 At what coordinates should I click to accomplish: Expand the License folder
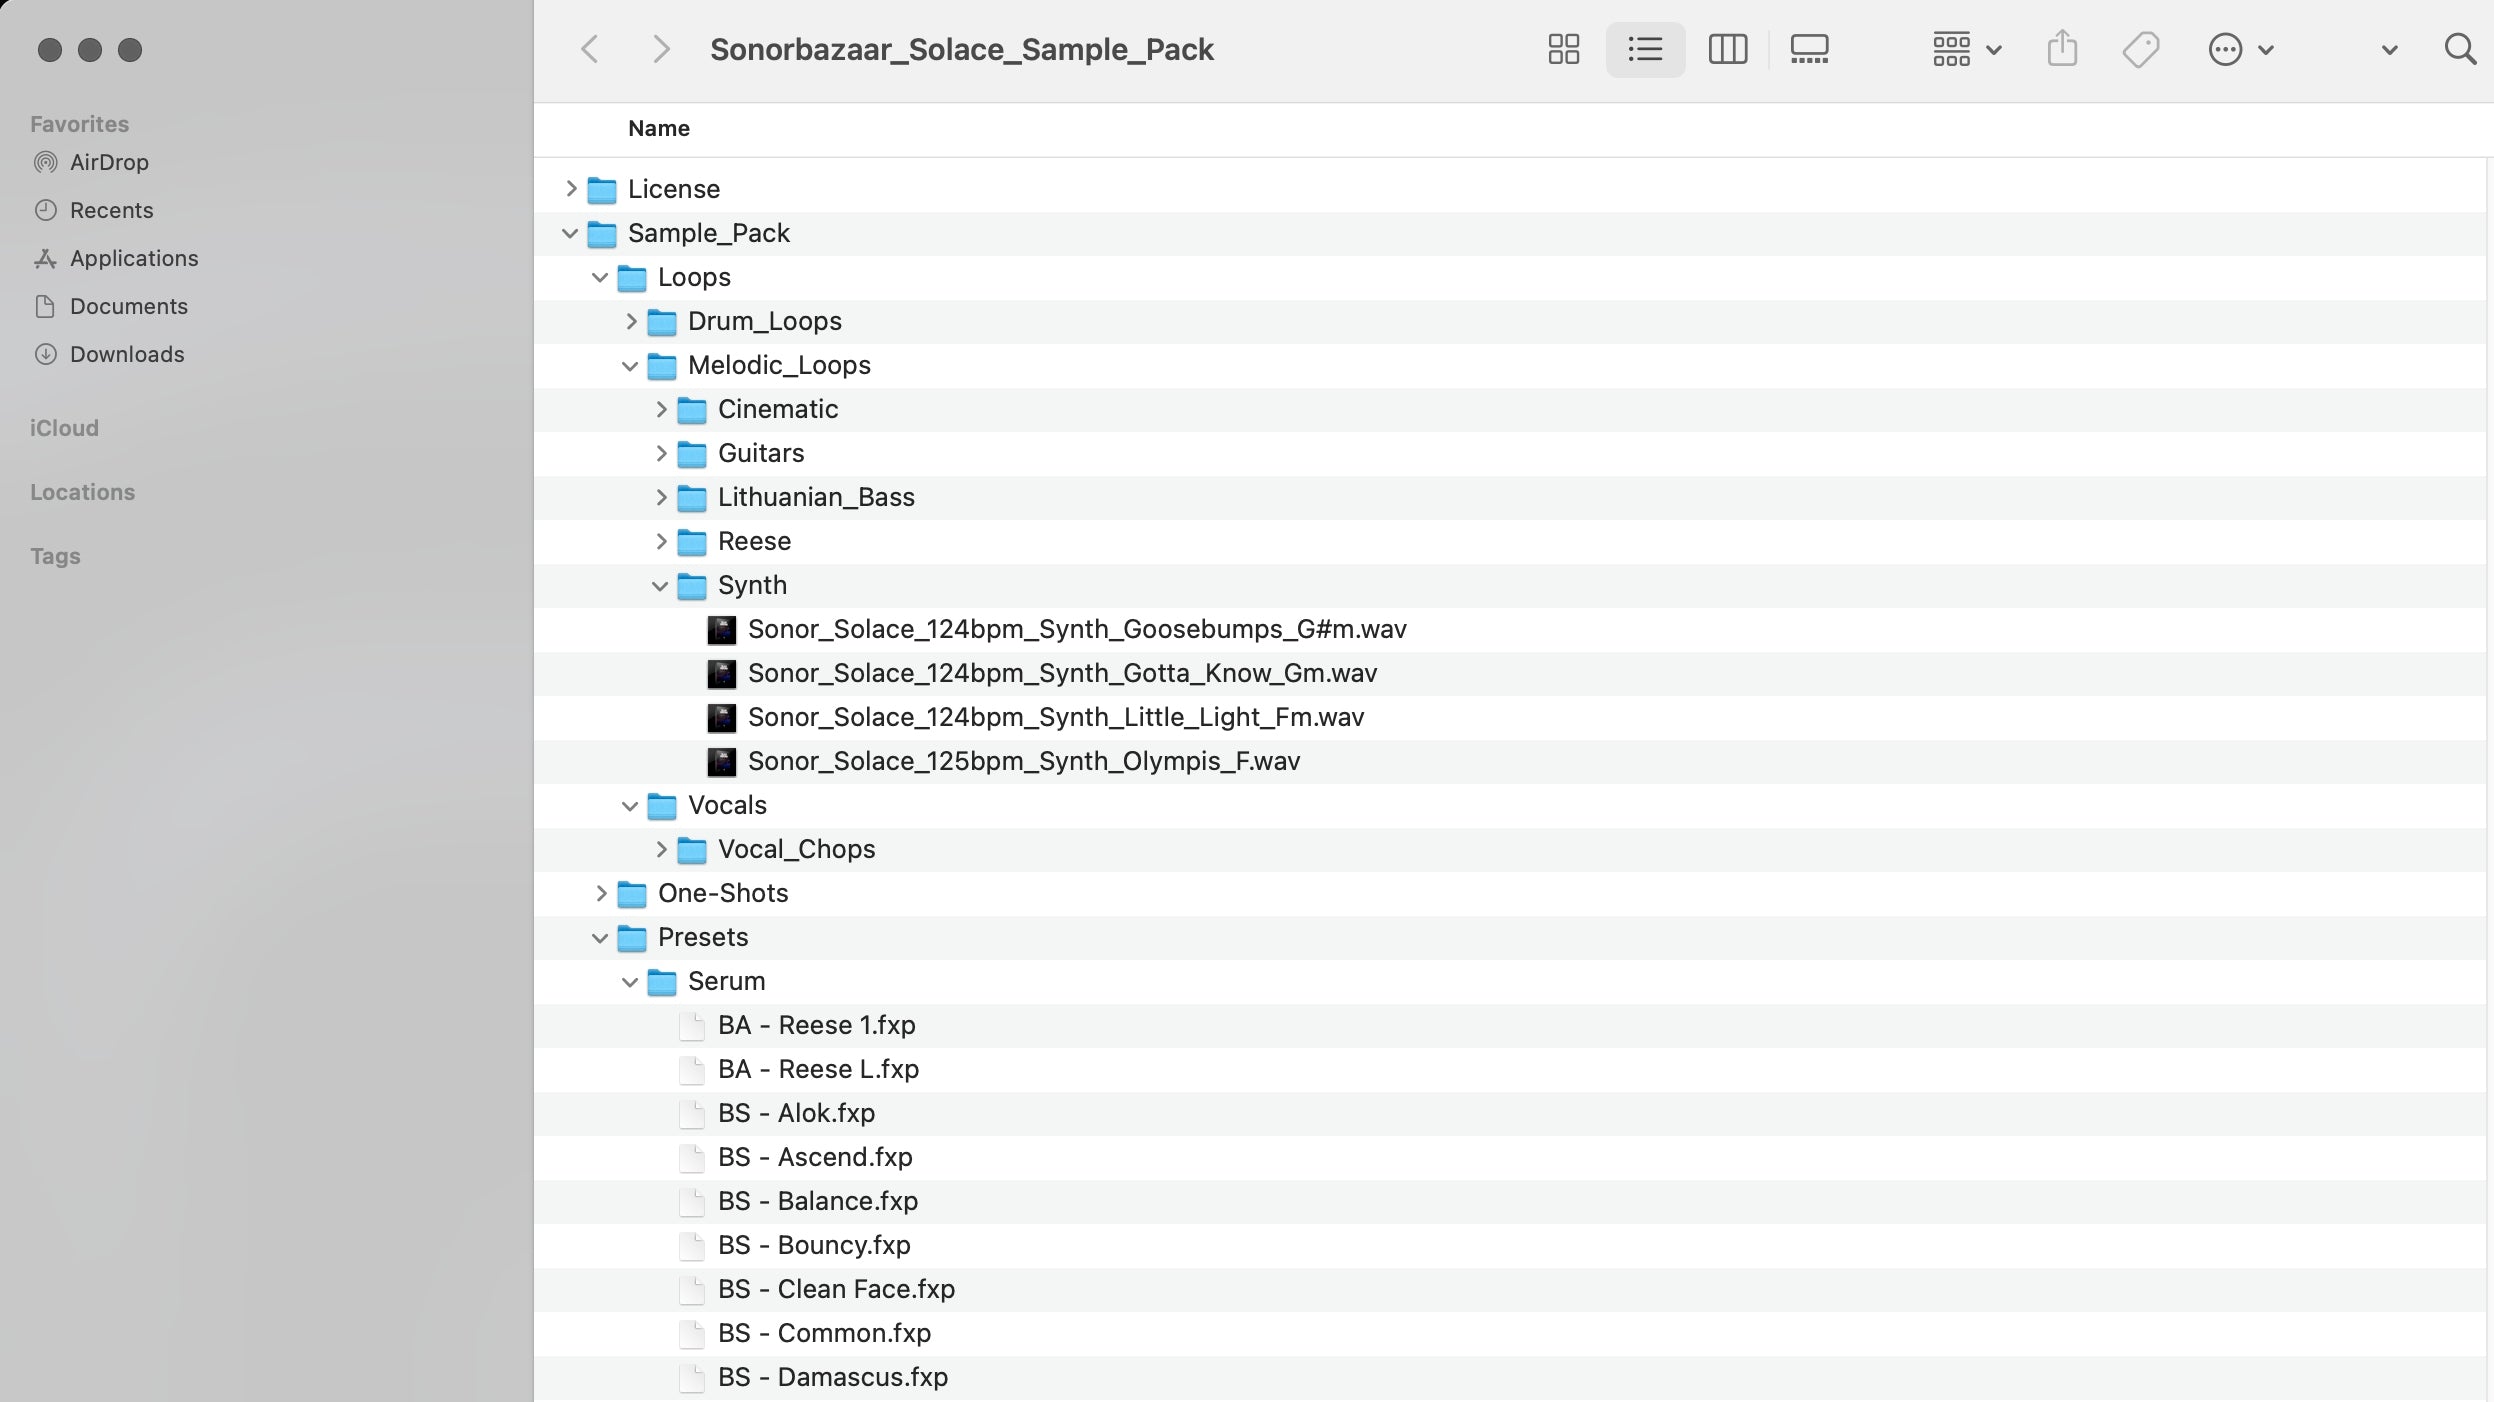571,189
